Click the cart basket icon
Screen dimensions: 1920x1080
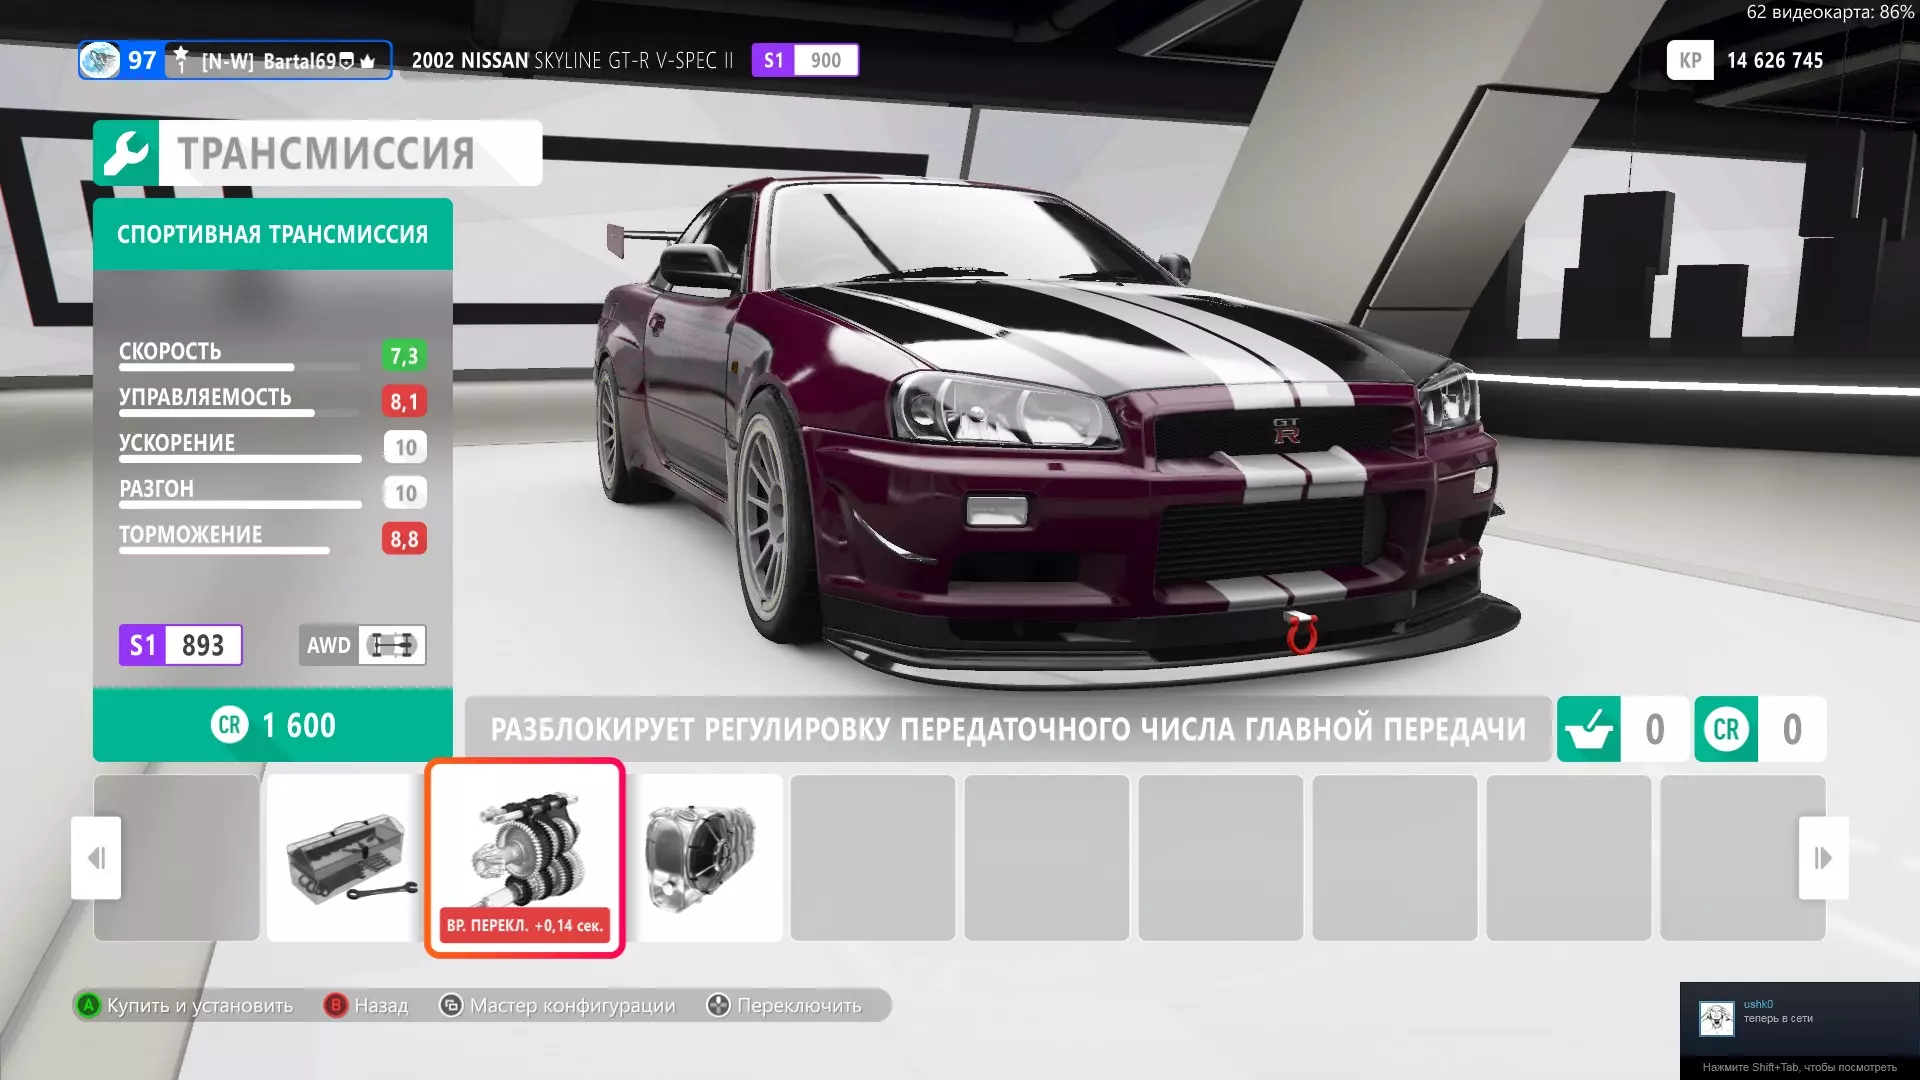point(1588,729)
